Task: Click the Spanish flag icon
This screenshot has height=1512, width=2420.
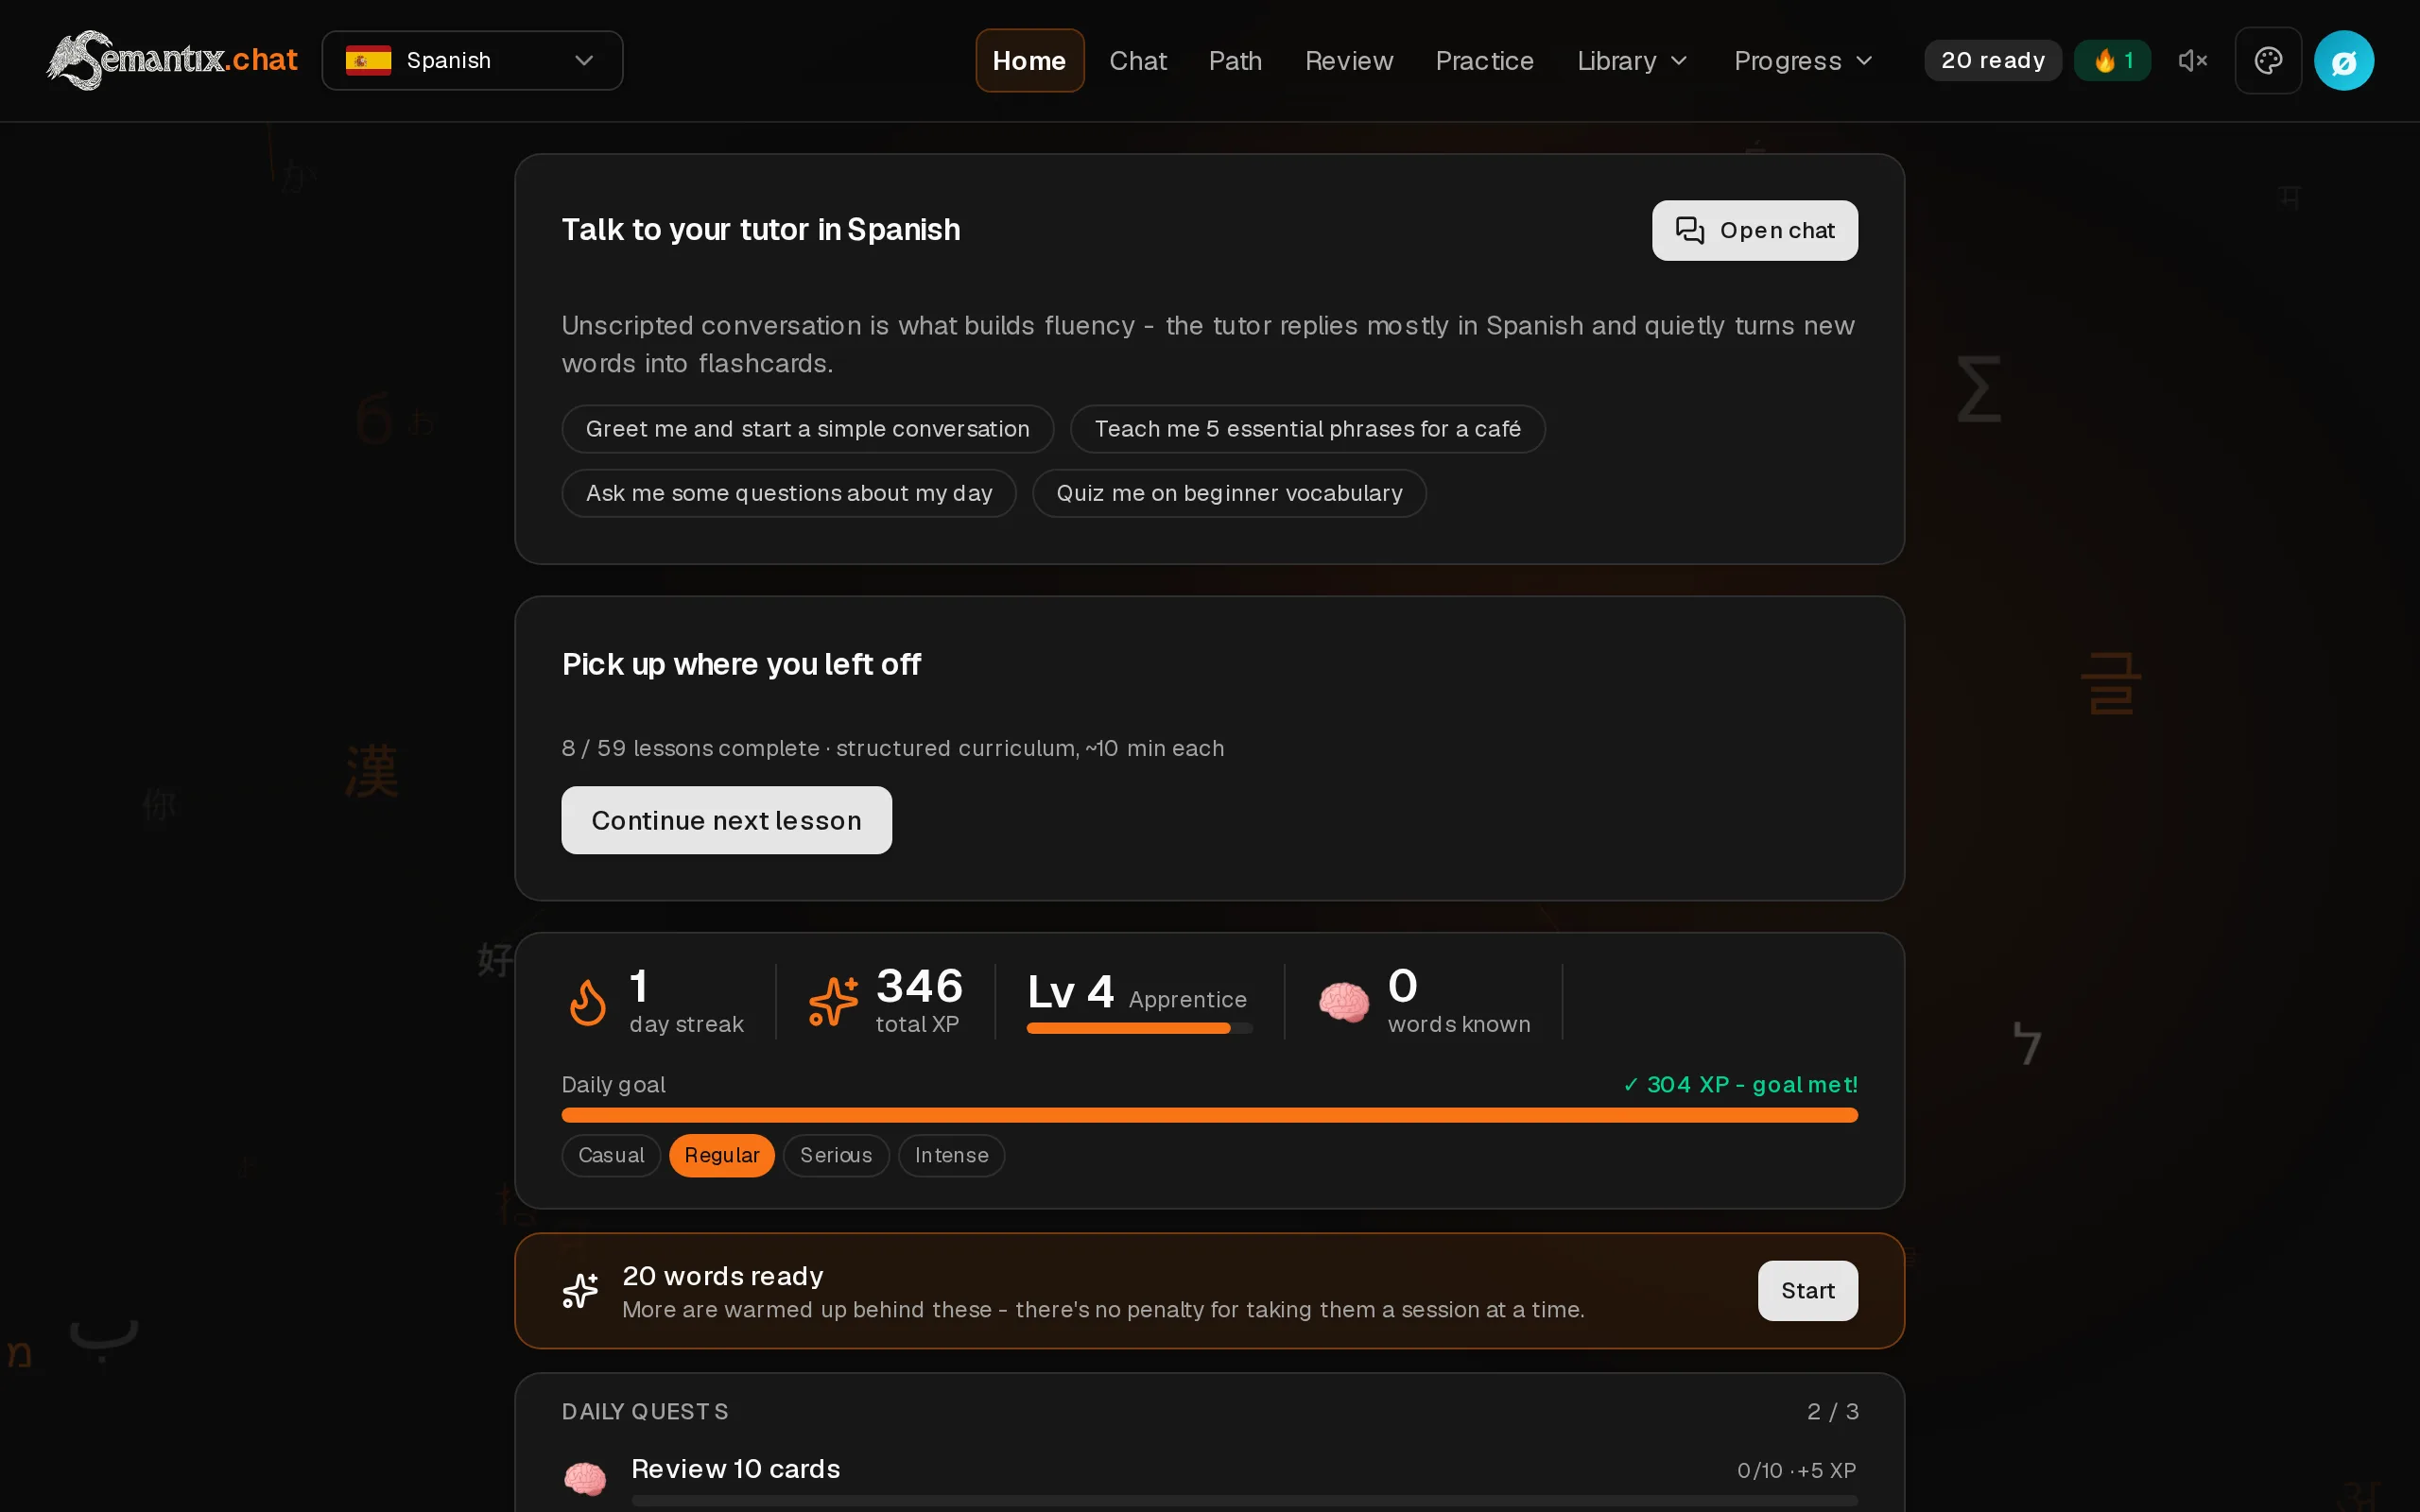Action: 368,61
